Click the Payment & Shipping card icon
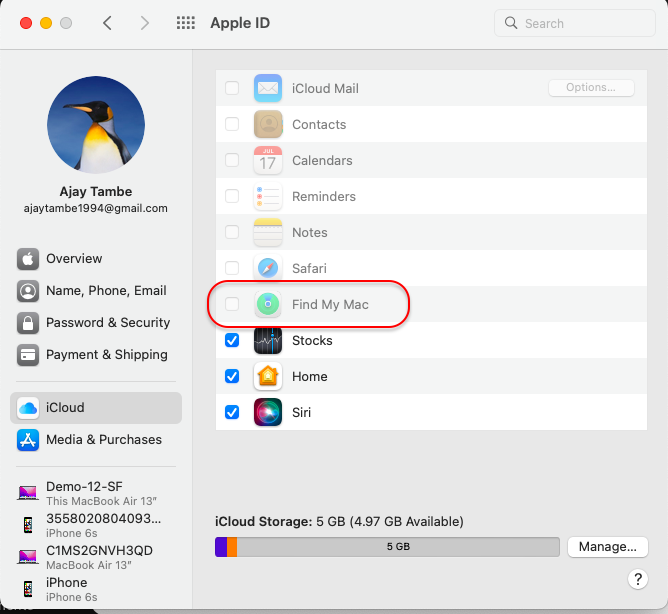Viewport: 668px width, 614px height. tap(28, 355)
